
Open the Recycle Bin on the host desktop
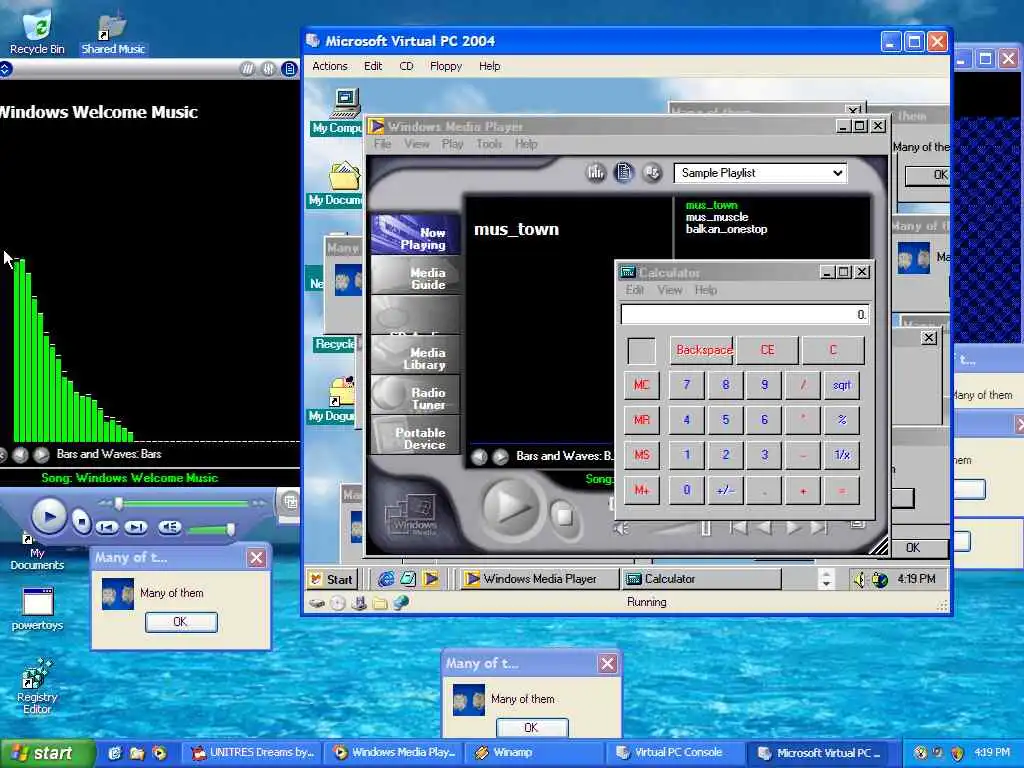point(37,33)
